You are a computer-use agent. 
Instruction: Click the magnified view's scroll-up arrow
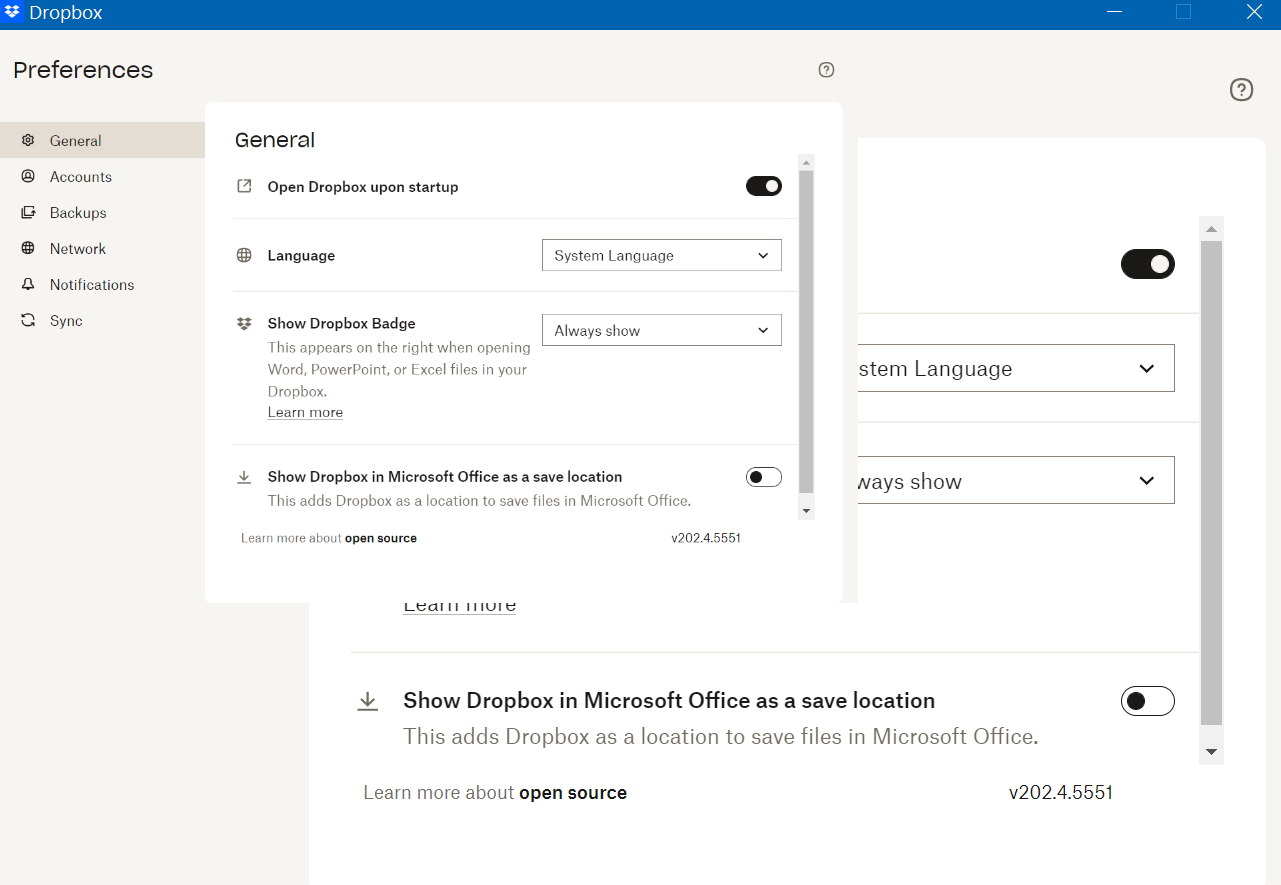pyautogui.click(x=1211, y=229)
